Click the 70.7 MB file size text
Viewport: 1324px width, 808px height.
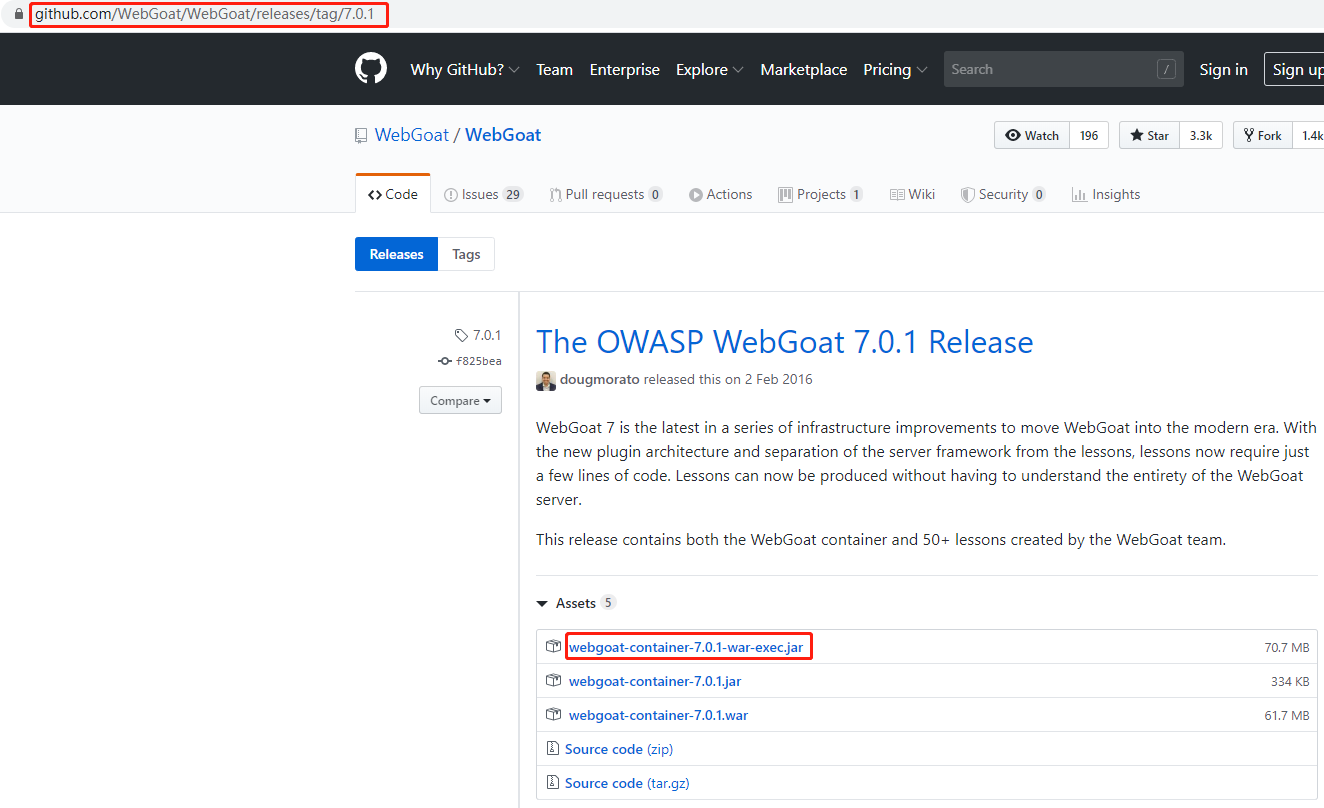coord(1286,648)
